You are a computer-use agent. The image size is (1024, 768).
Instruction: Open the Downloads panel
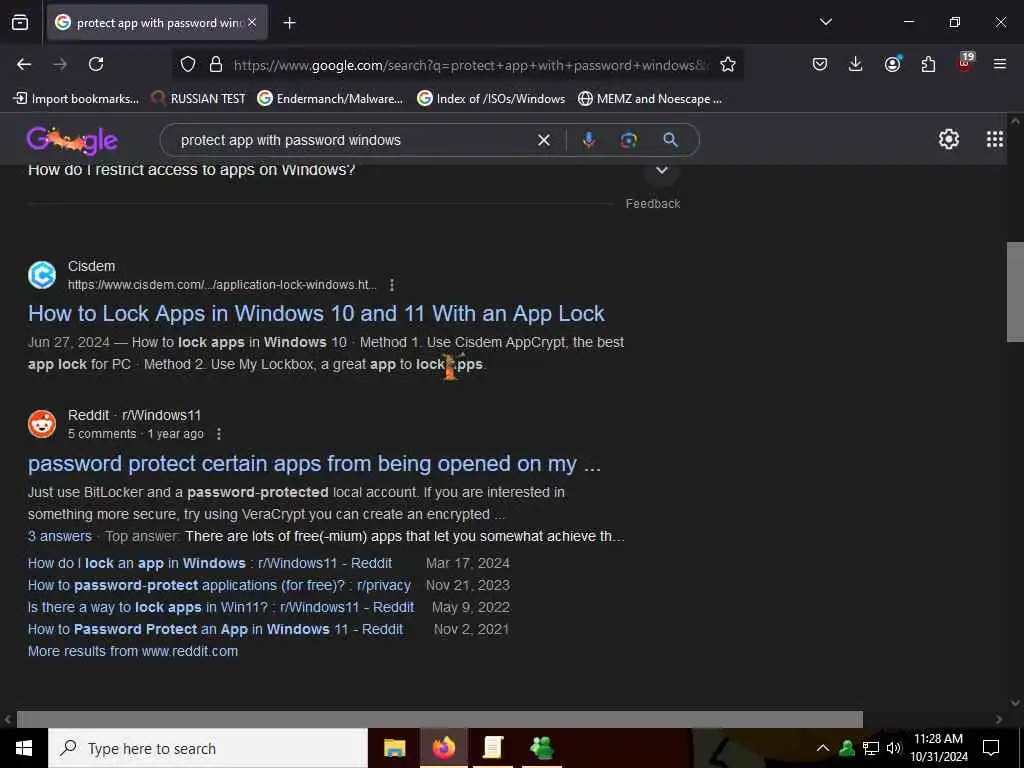[856, 64]
